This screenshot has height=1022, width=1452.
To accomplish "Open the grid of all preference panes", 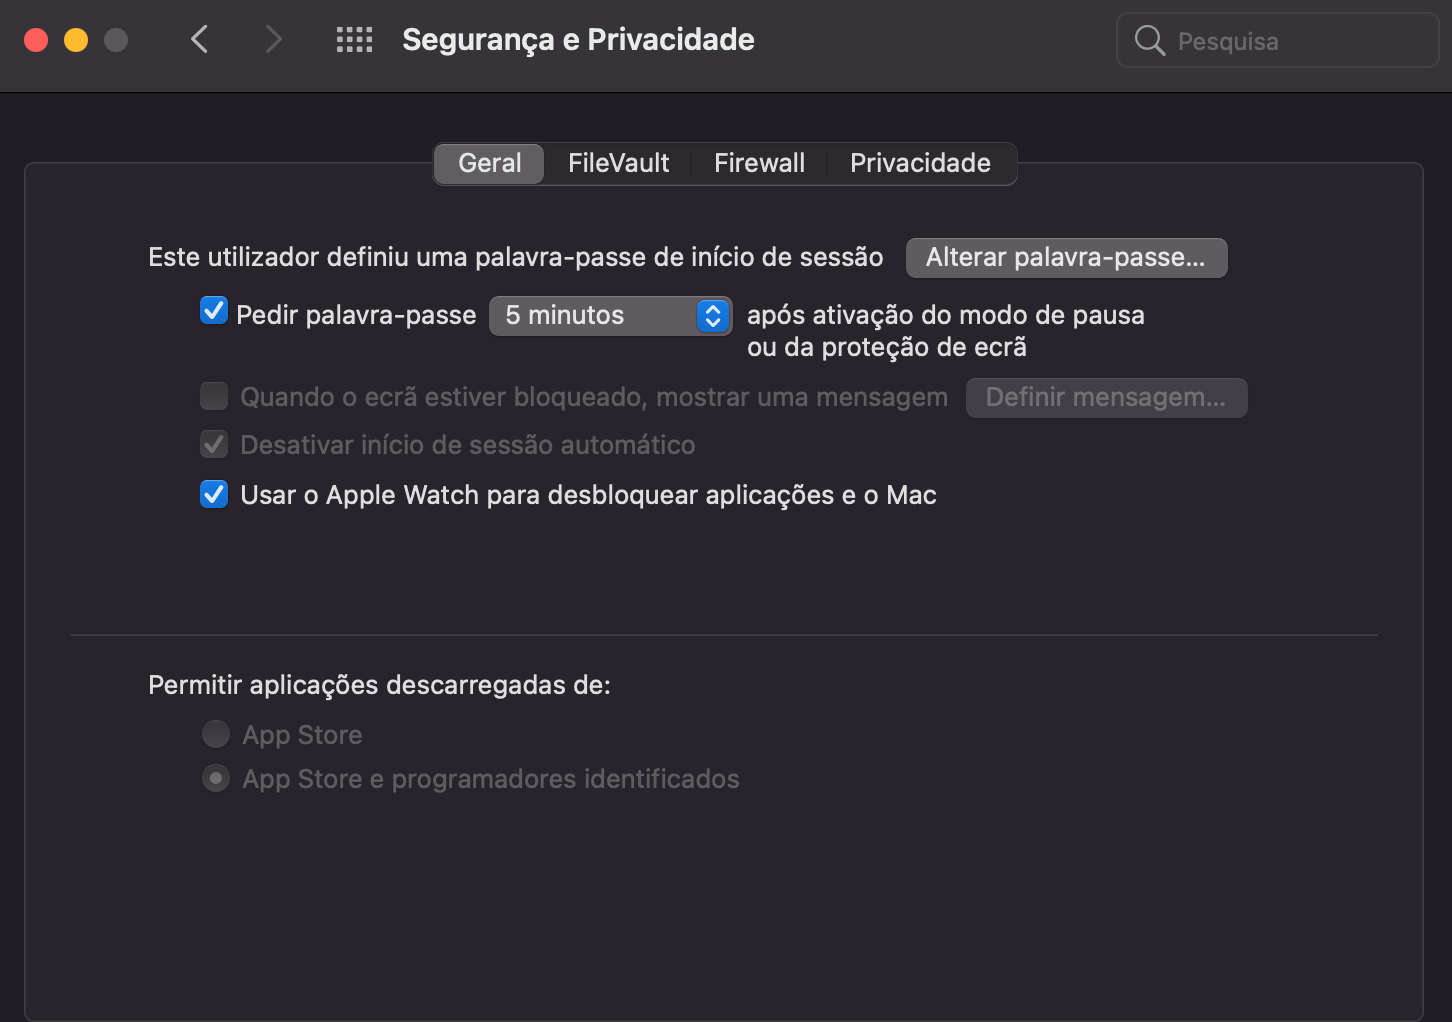I will coord(354,39).
